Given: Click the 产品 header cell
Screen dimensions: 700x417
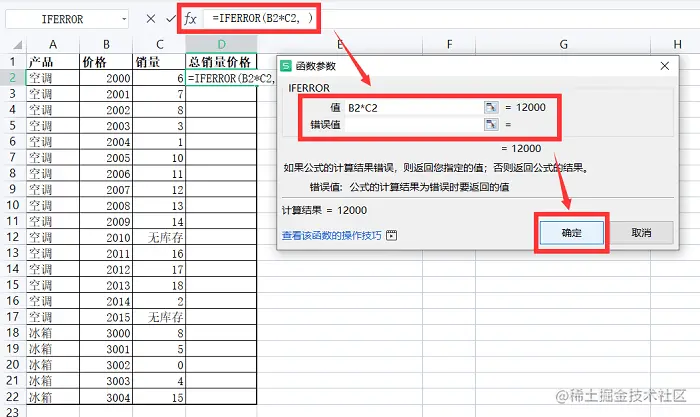Looking at the screenshot, I should (x=53, y=62).
